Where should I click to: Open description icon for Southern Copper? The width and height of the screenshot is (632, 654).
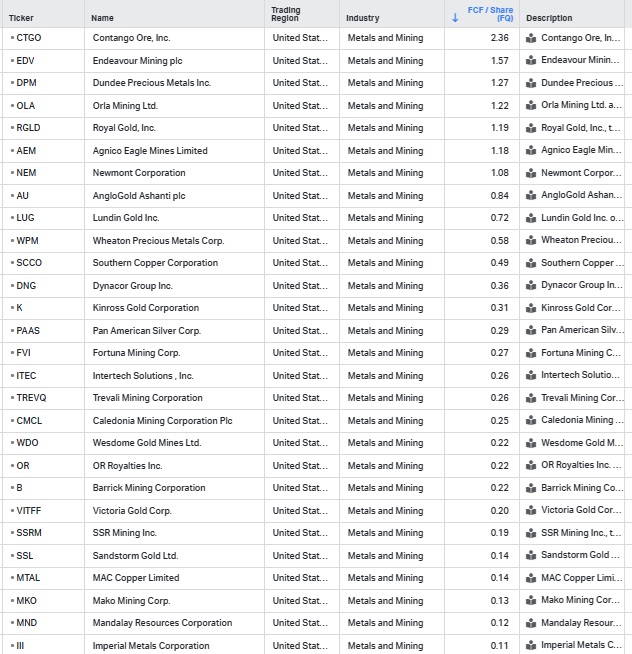531,263
